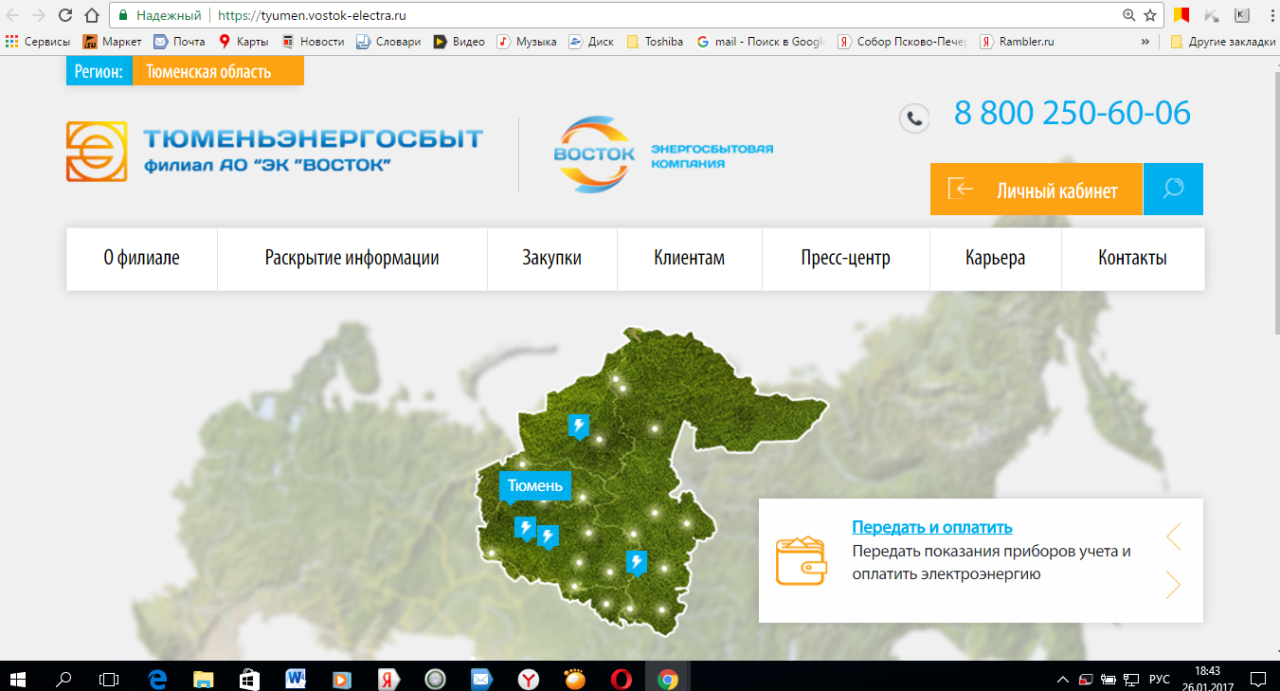The width and height of the screenshot is (1280, 691).
Task: Open the Раскрытие информации menu
Action: click(x=352, y=258)
